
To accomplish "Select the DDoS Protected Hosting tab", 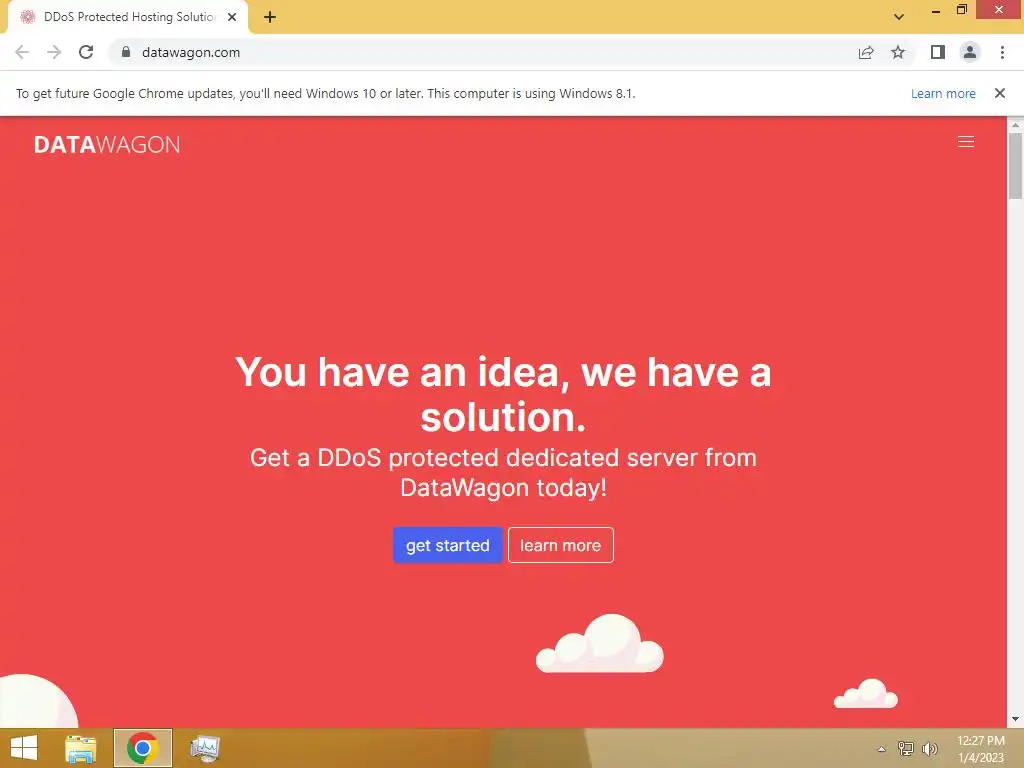I will (128, 17).
